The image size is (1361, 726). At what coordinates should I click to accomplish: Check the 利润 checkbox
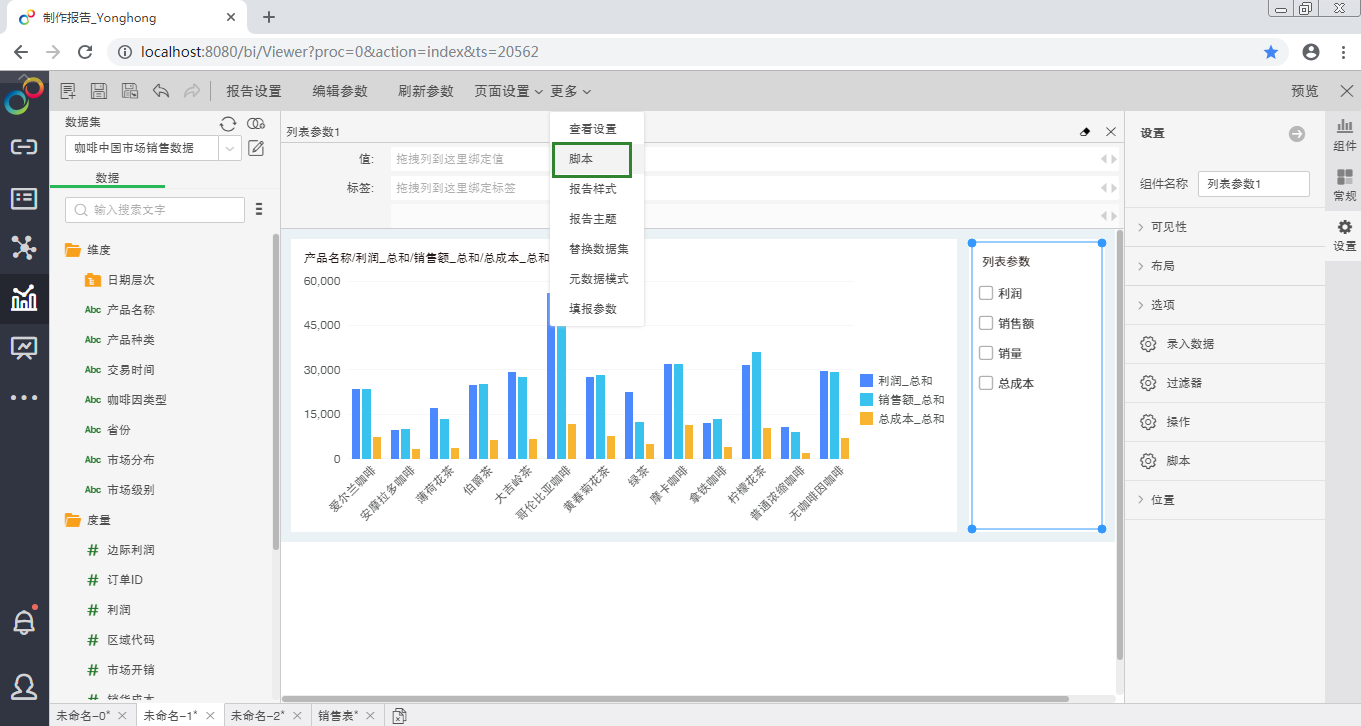[x=986, y=293]
